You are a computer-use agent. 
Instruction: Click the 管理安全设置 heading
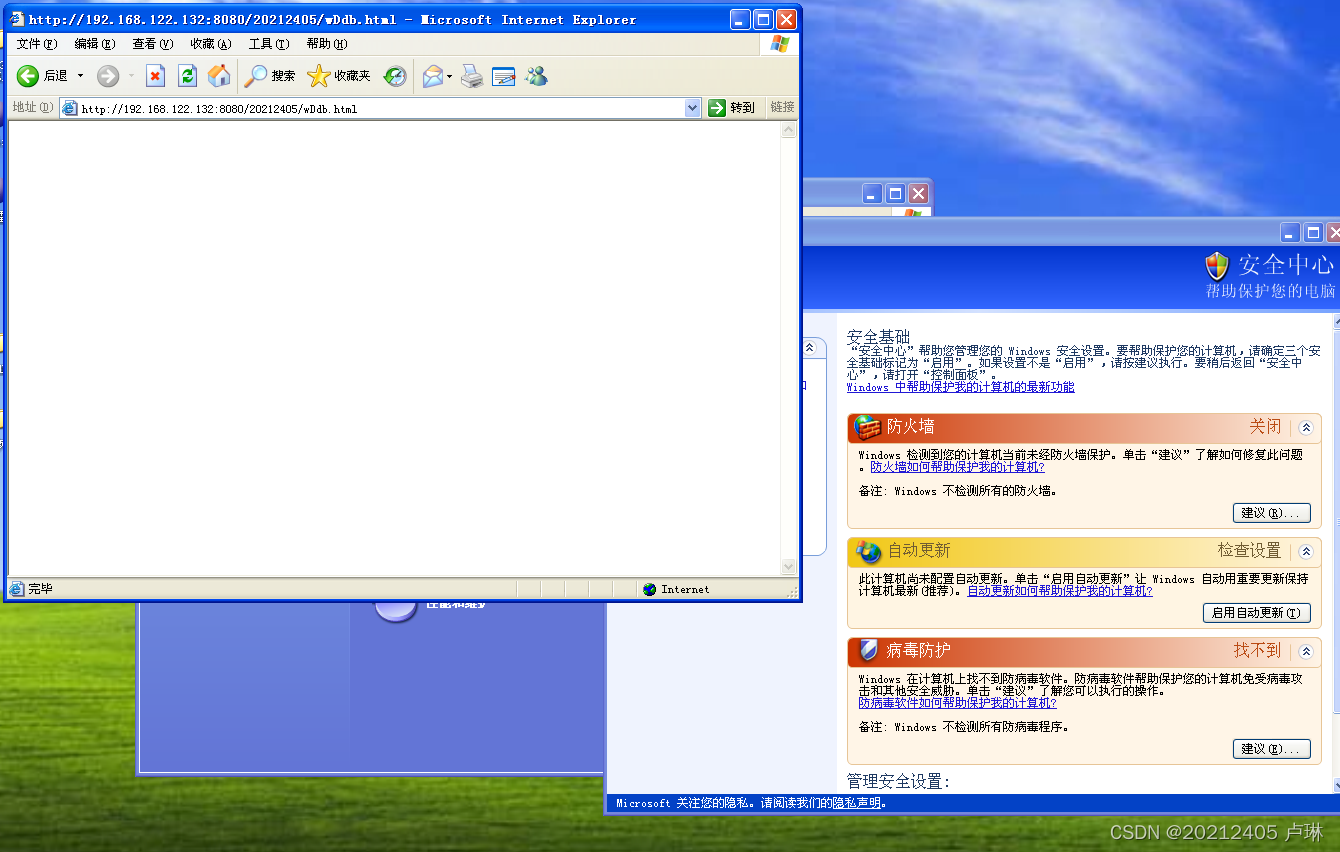point(898,781)
